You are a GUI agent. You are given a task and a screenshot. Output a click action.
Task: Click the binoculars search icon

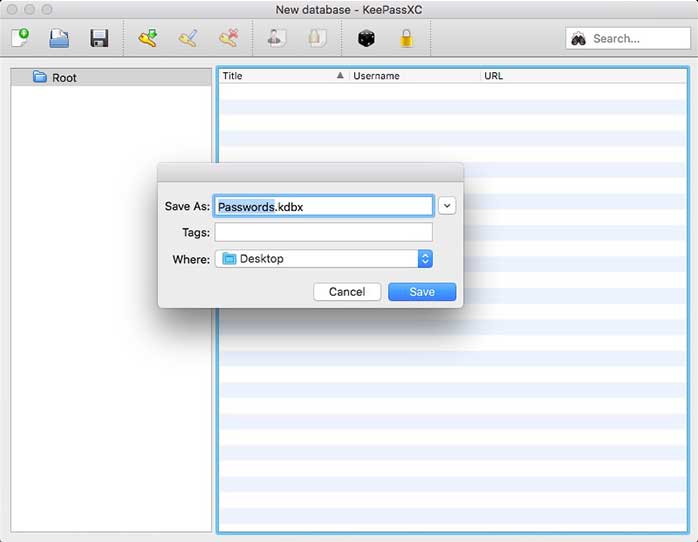click(578, 39)
